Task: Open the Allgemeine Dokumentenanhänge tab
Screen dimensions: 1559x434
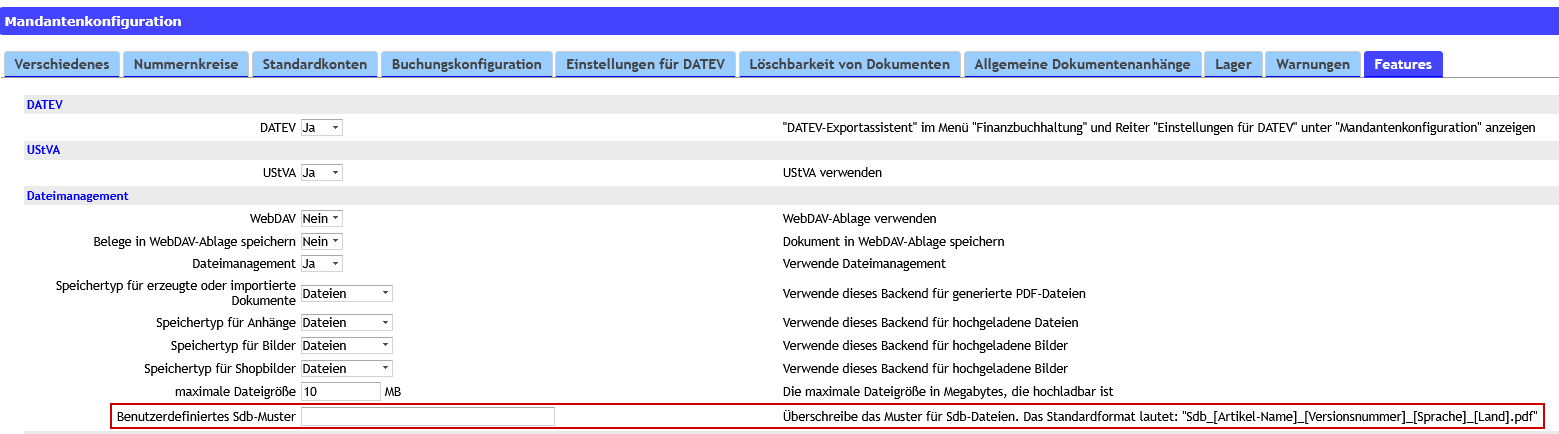Action: click(1083, 64)
